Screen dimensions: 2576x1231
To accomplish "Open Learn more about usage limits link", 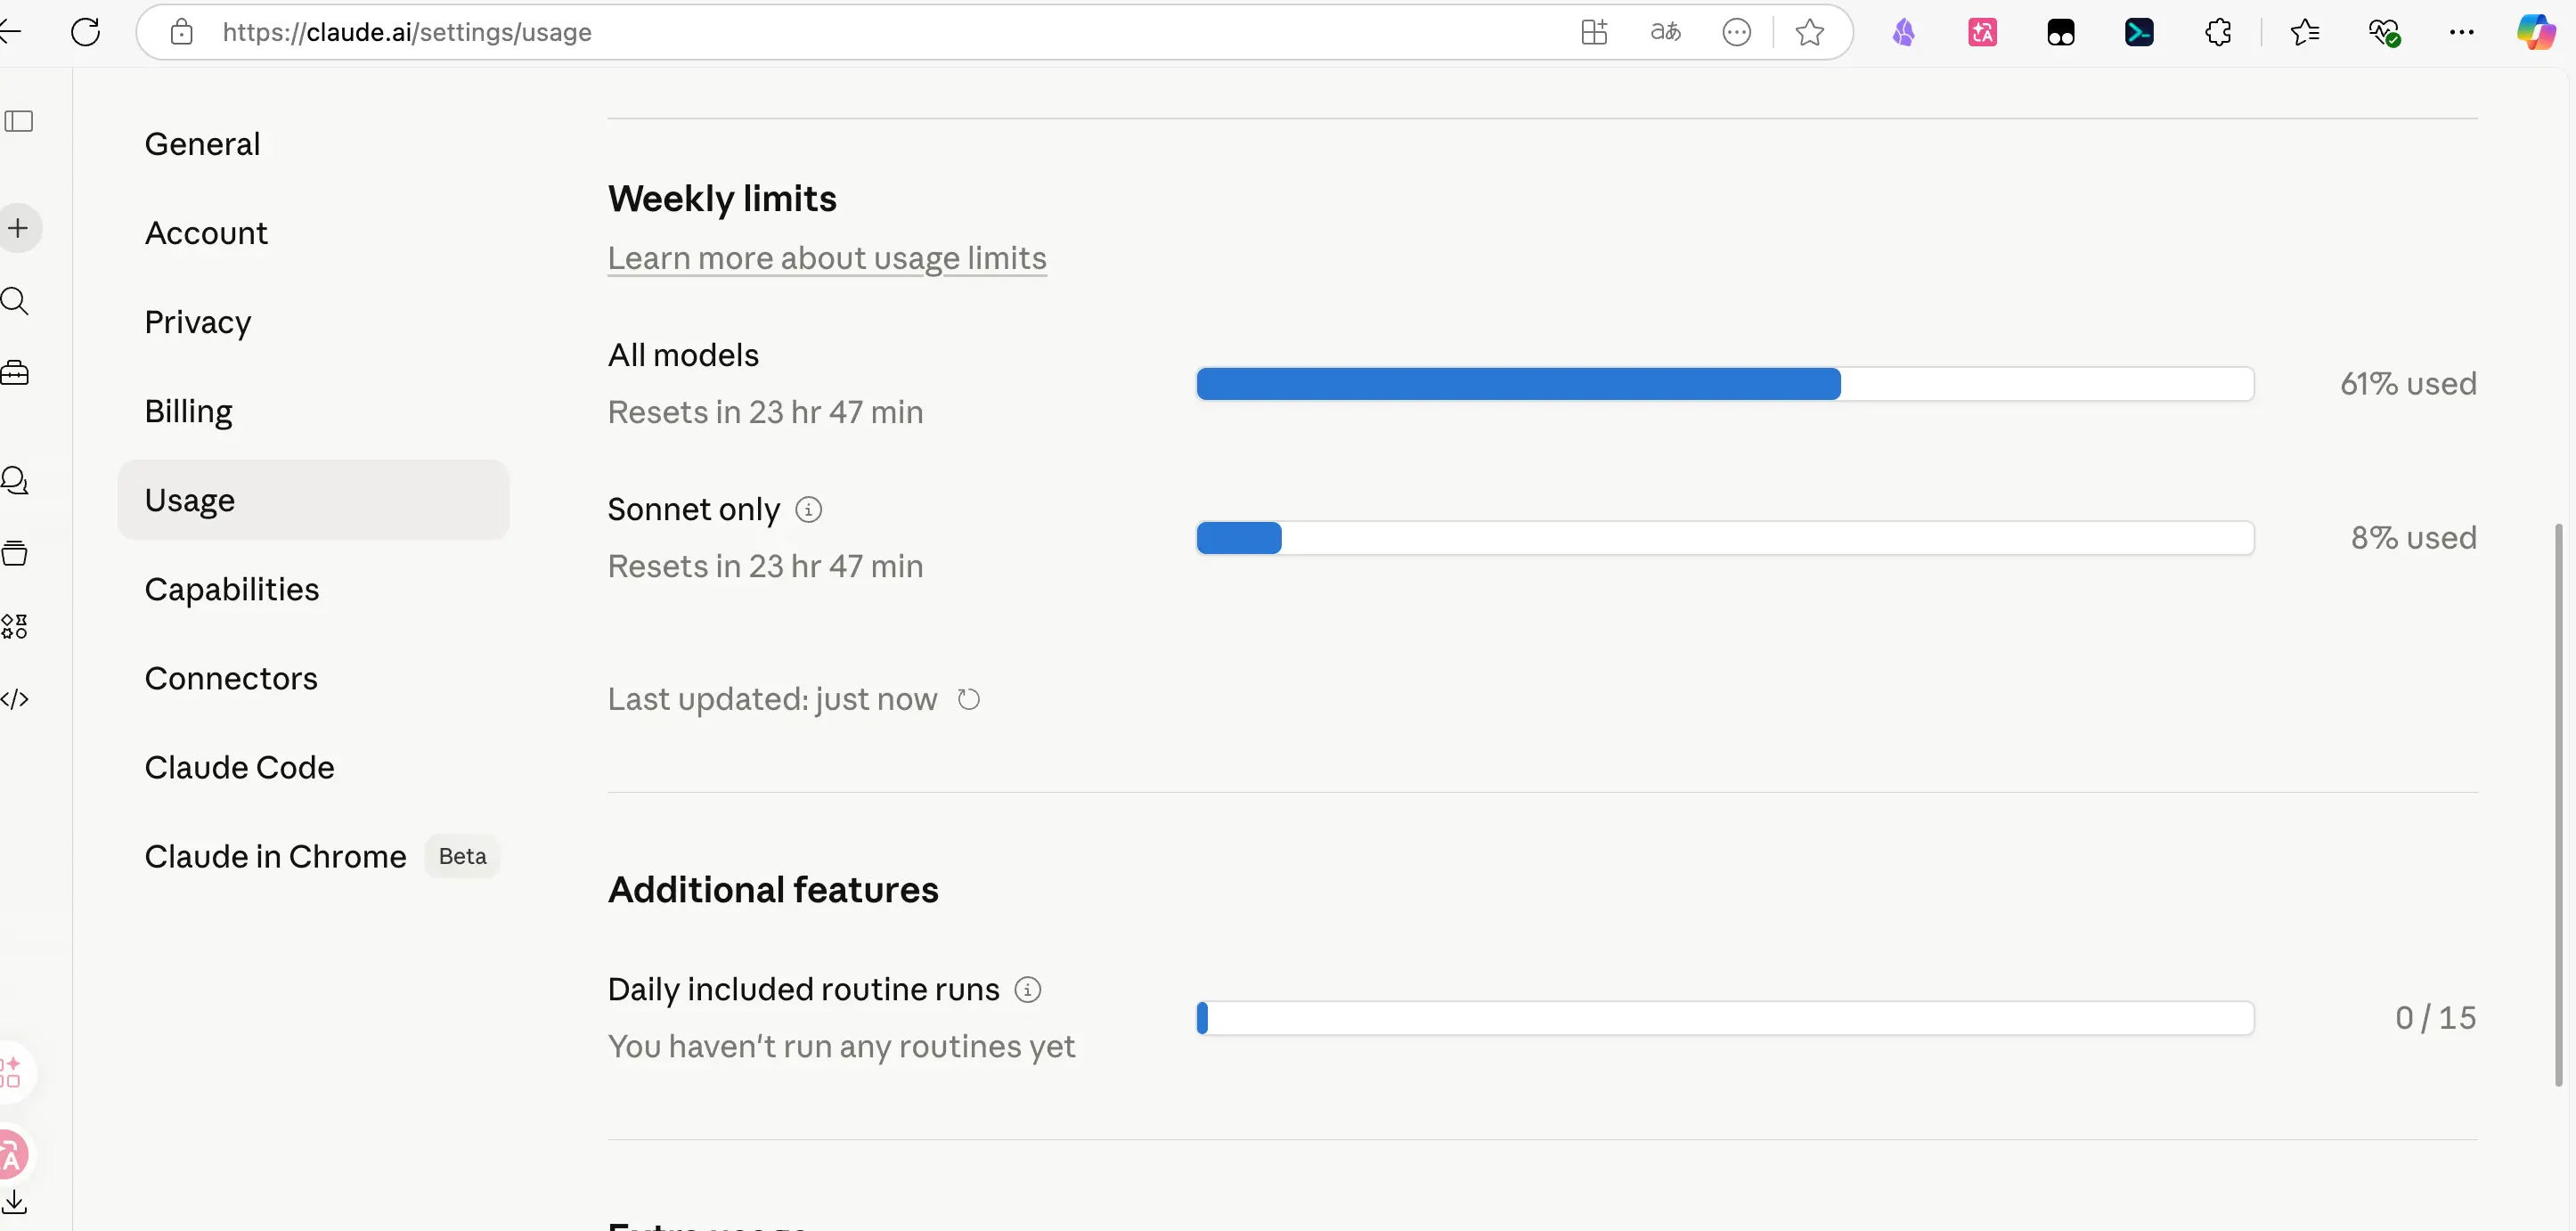I will [826, 258].
